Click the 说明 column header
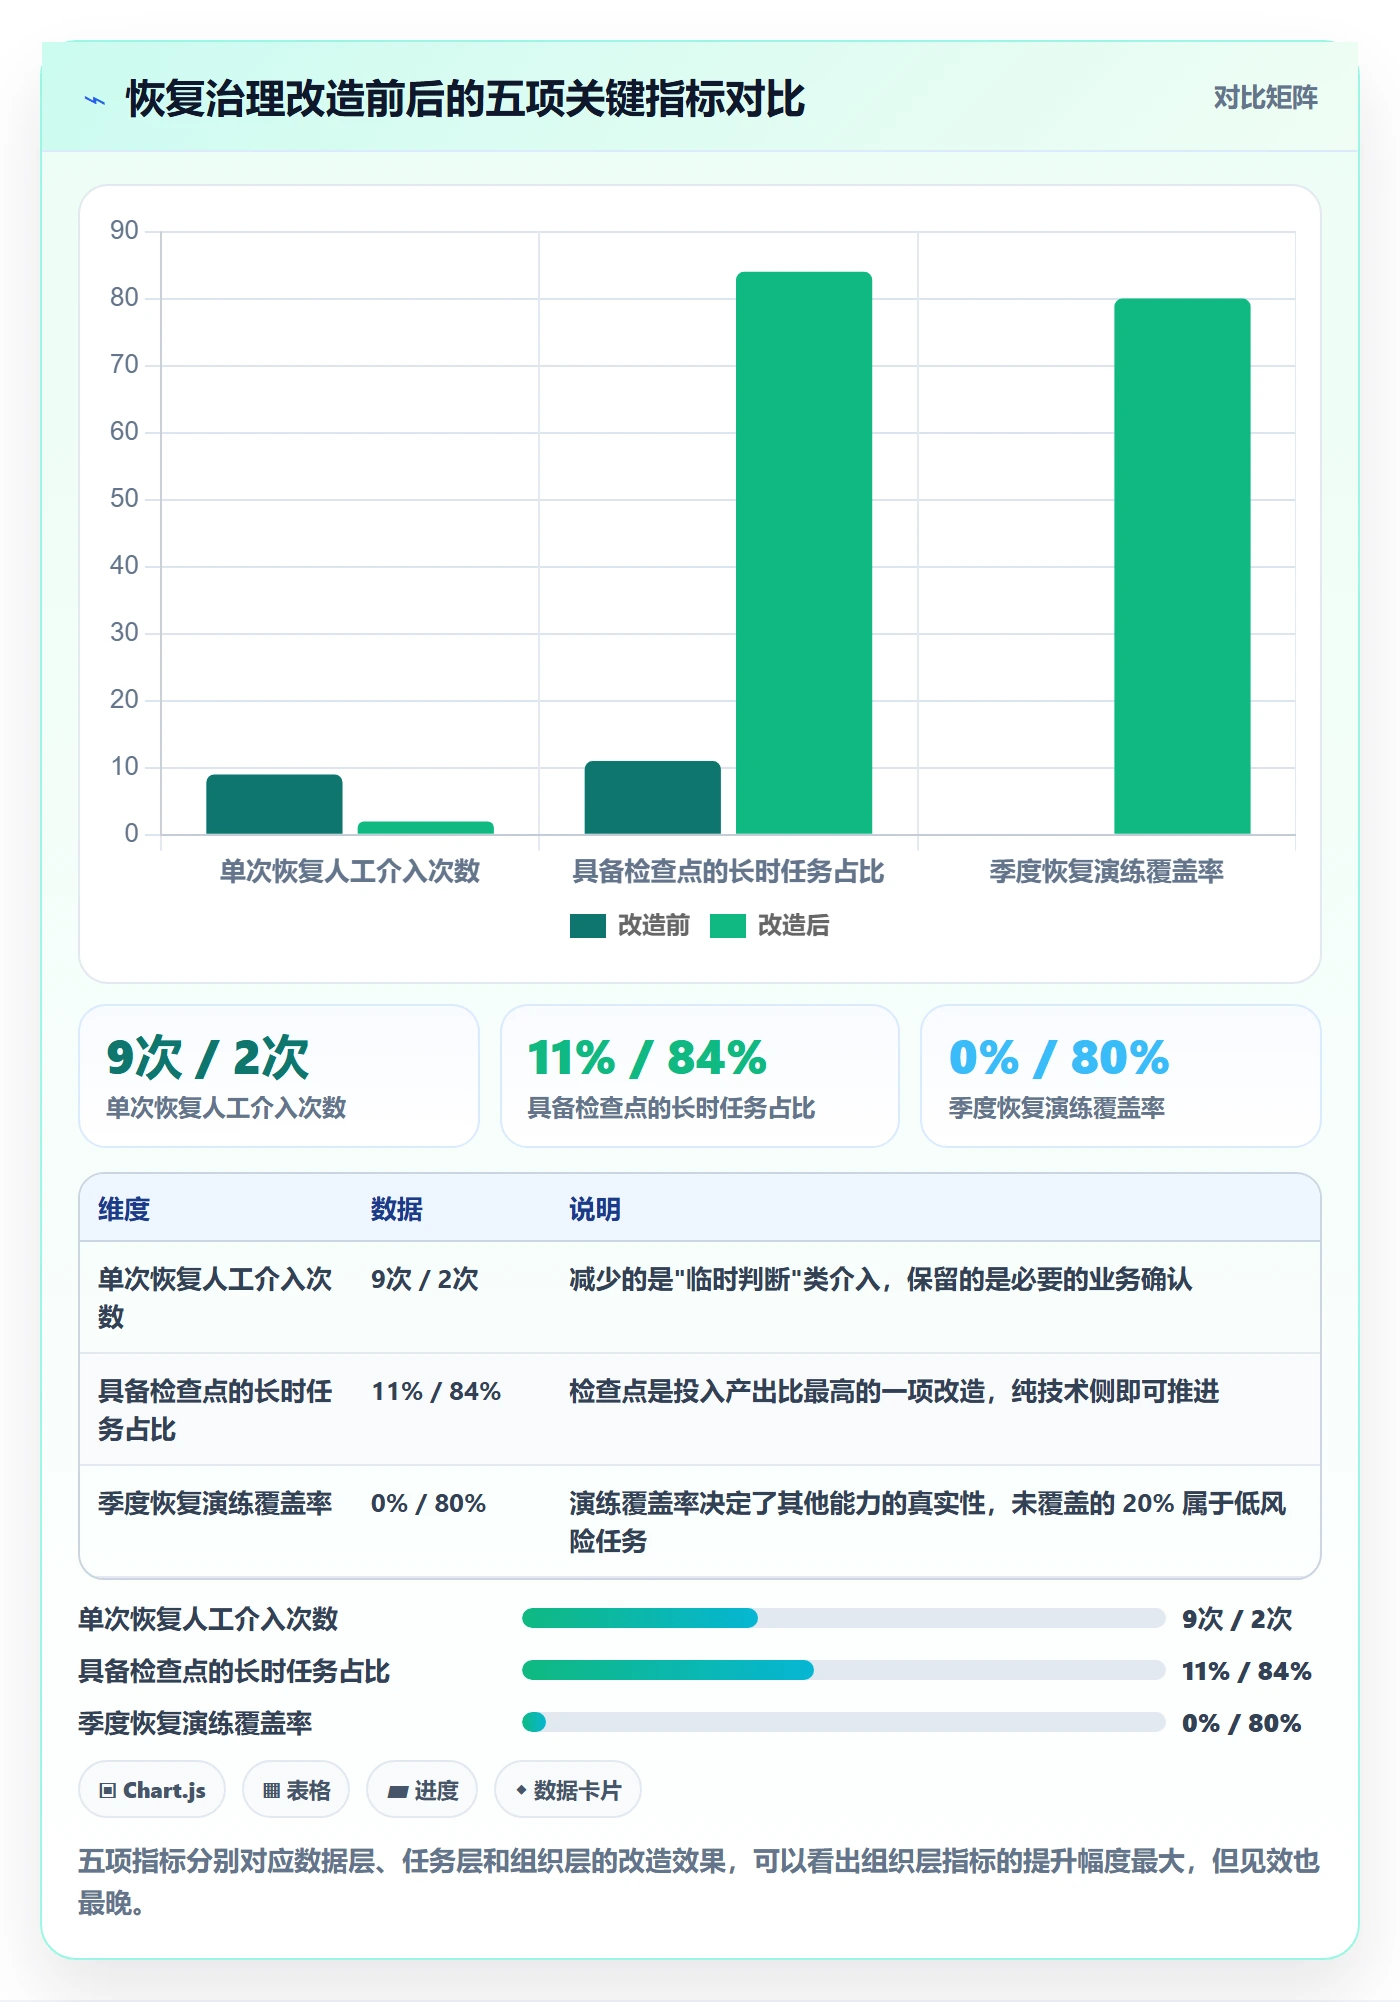Viewport: 1400px width, 2002px height. 595,1209
